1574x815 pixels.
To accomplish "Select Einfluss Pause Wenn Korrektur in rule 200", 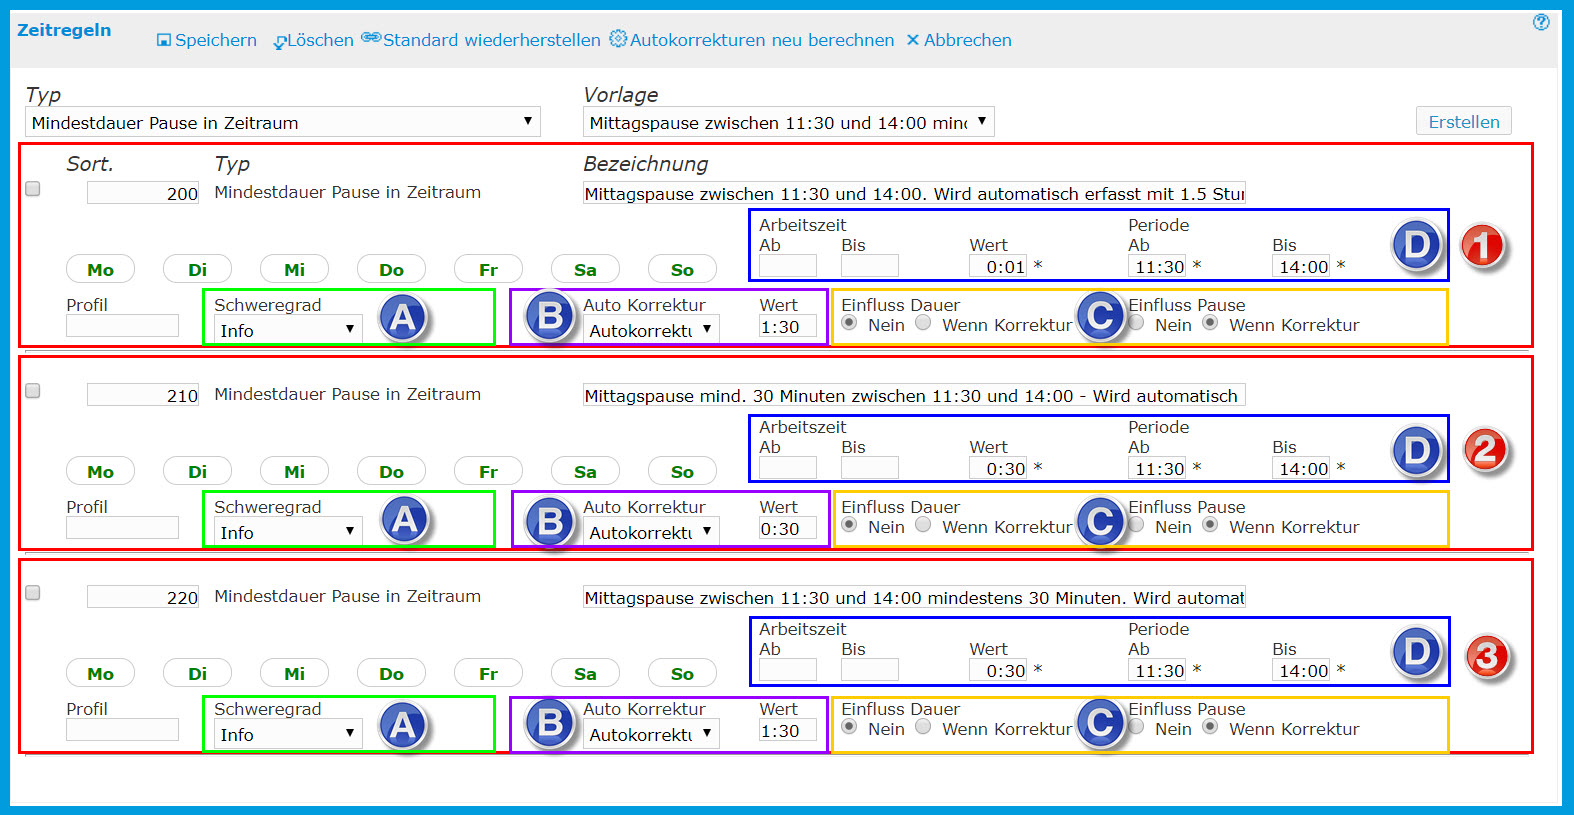I will (1210, 323).
